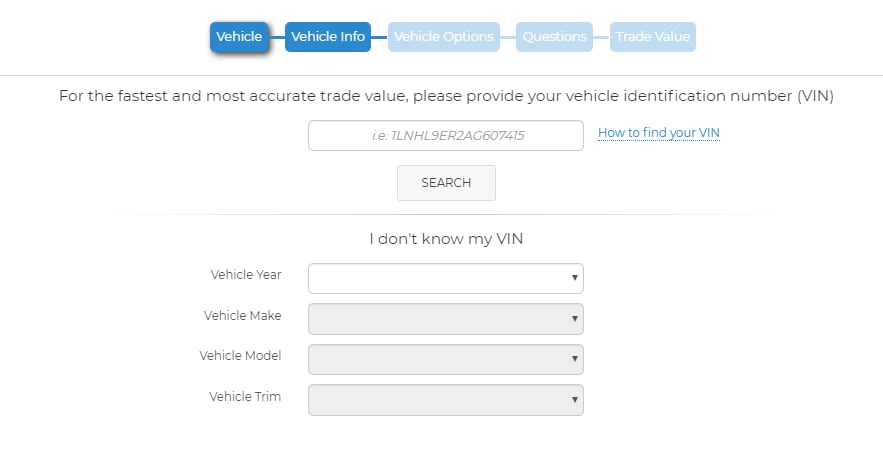Focus the VIN number input field
883x462 pixels.
[x=445, y=135]
